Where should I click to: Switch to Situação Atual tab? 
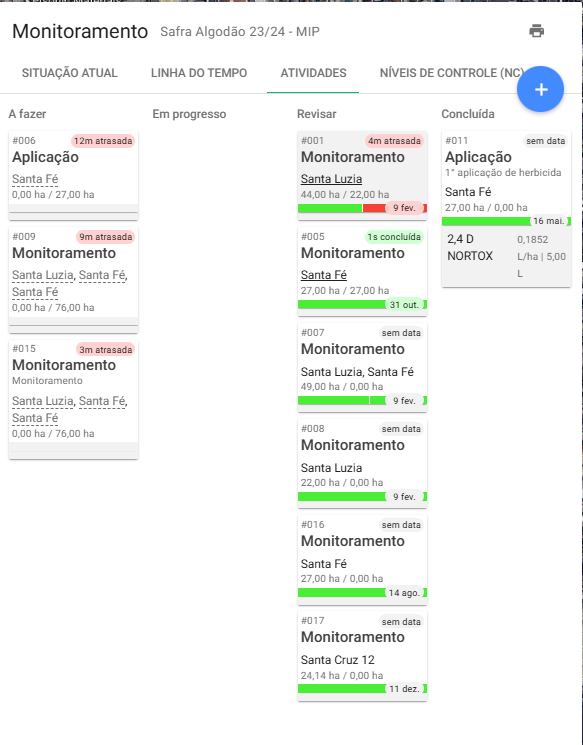(x=69, y=73)
